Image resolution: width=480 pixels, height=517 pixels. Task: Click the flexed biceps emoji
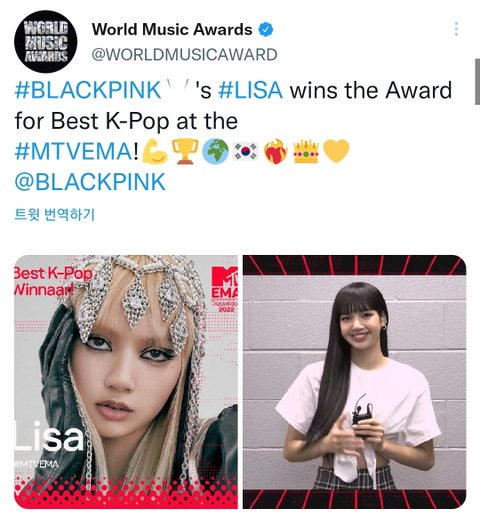click(155, 152)
